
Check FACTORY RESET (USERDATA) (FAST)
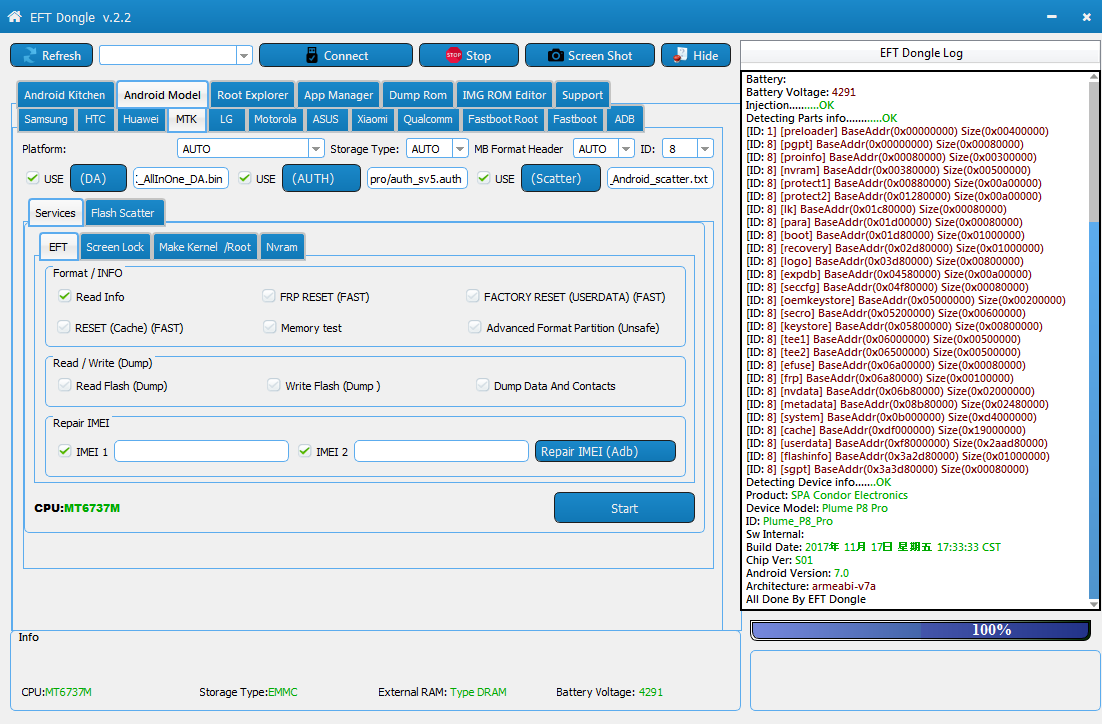pyautogui.click(x=473, y=296)
